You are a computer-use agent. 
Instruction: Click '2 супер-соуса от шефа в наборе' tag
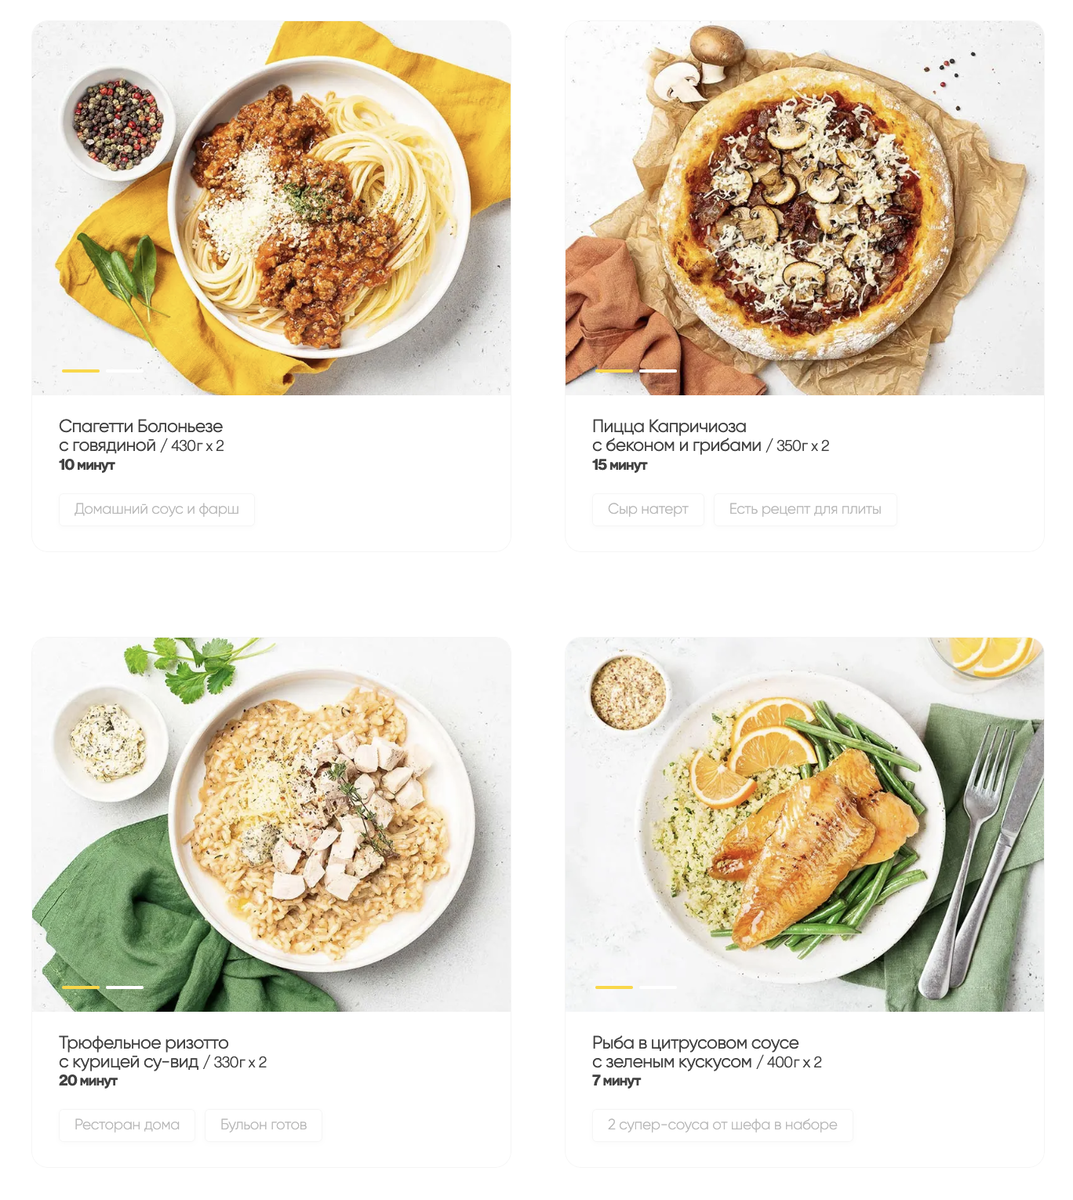(722, 1125)
